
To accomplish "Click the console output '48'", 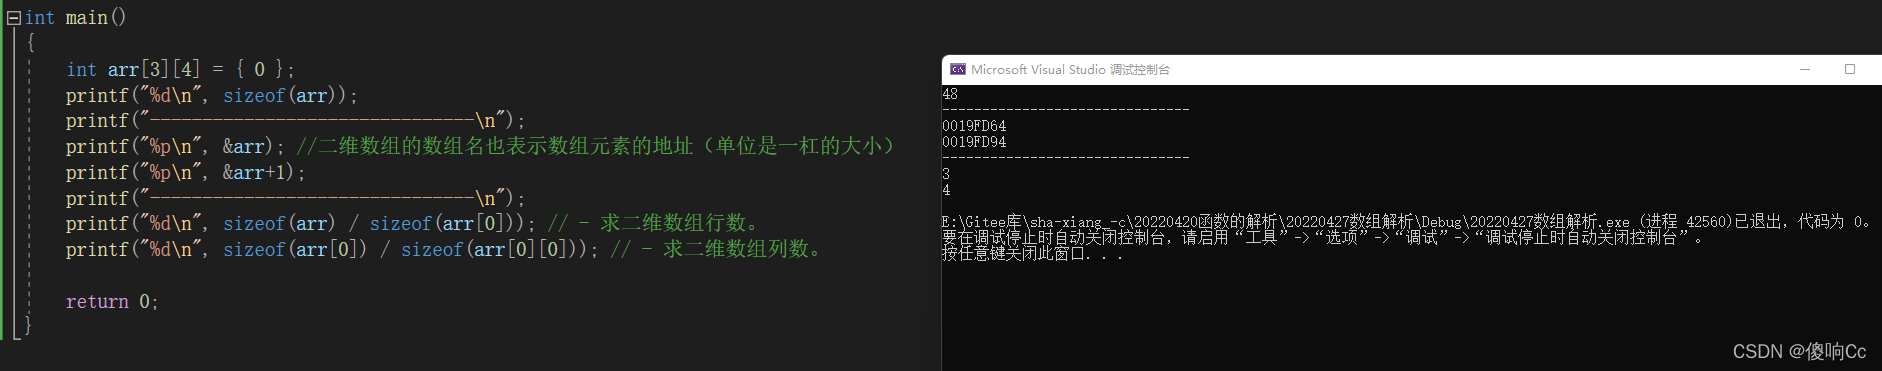I will [x=950, y=94].
